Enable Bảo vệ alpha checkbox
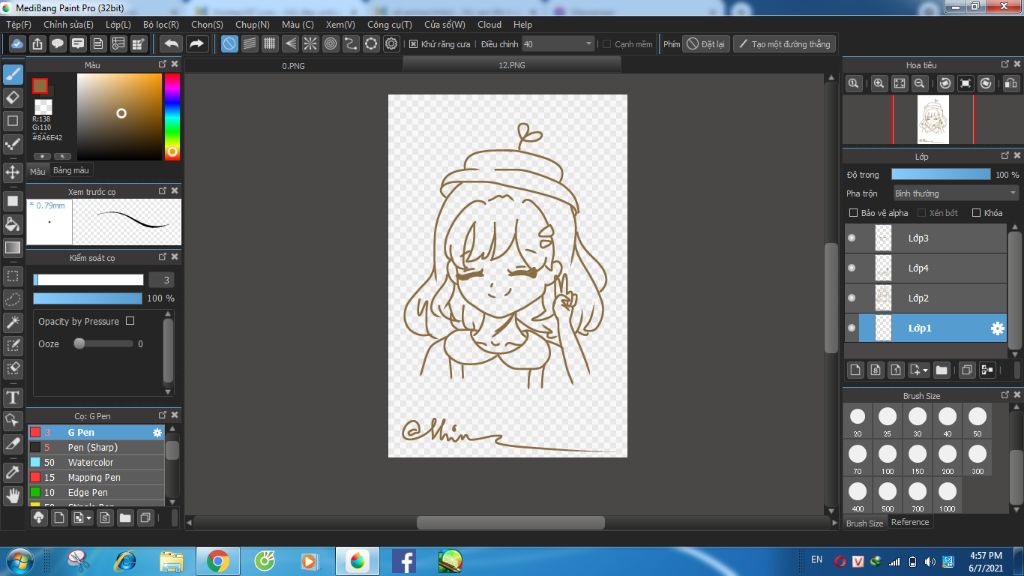 (853, 213)
